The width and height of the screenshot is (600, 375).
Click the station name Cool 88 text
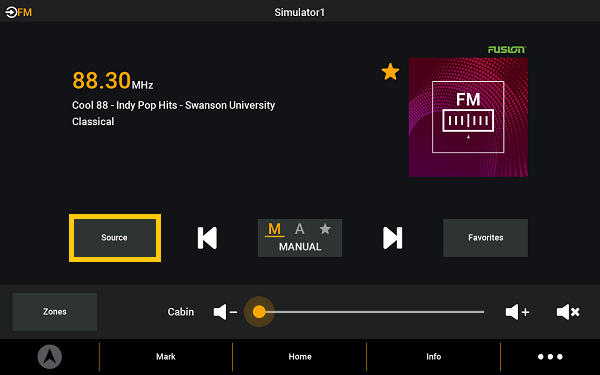coord(173,105)
